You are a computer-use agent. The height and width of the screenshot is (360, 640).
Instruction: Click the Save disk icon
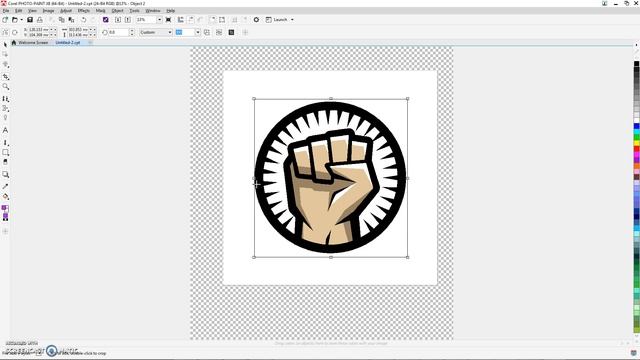(x=30, y=20)
